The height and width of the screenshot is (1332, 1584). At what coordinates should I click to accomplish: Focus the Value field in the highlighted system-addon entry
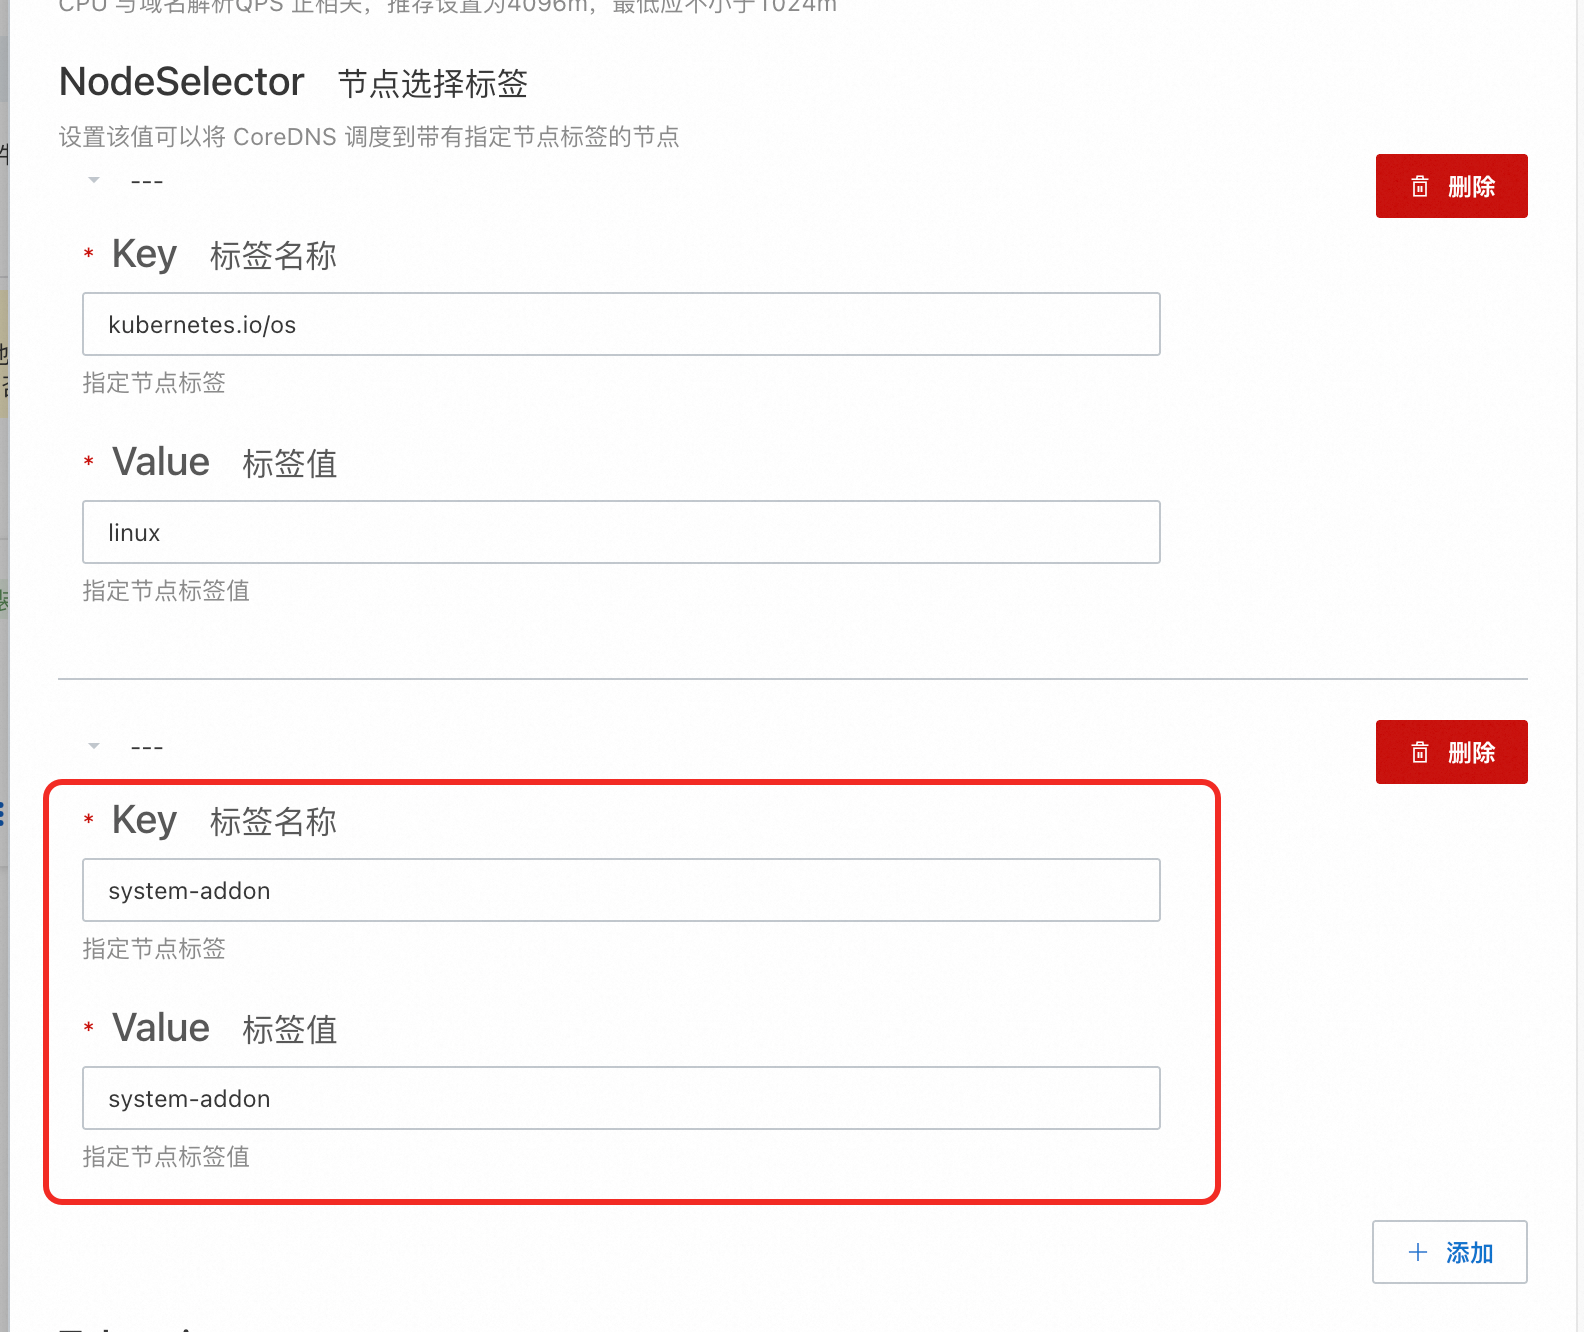(x=621, y=1098)
